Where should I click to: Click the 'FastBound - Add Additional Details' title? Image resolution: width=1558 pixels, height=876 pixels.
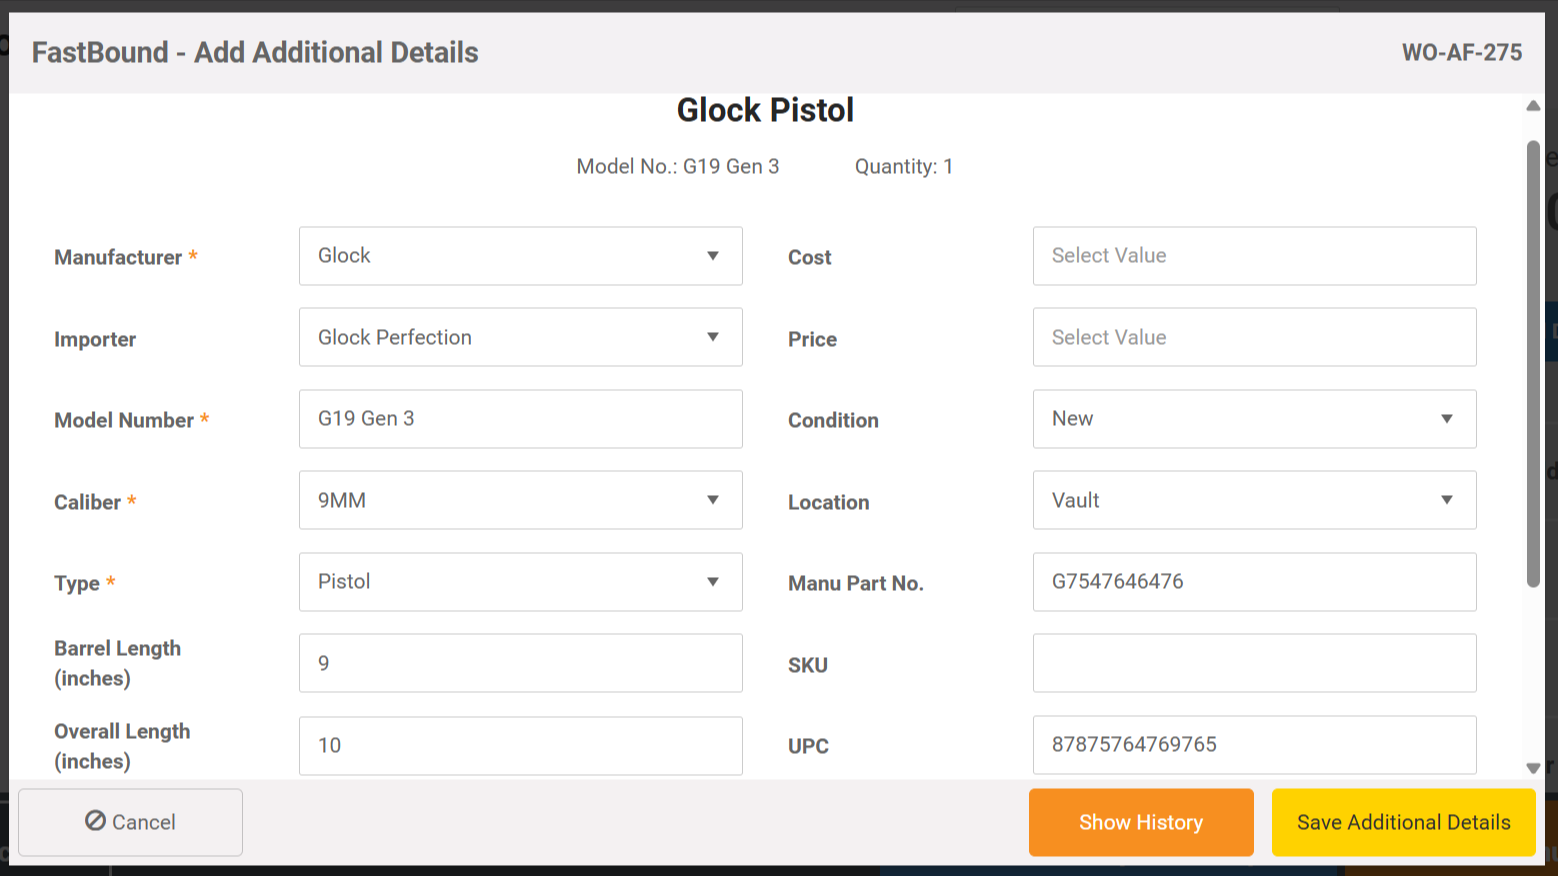coord(255,52)
